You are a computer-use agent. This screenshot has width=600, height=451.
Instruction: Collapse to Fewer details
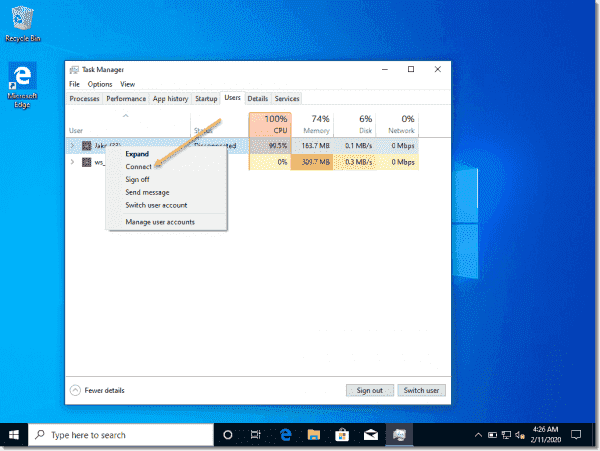pyautogui.click(x=99, y=390)
